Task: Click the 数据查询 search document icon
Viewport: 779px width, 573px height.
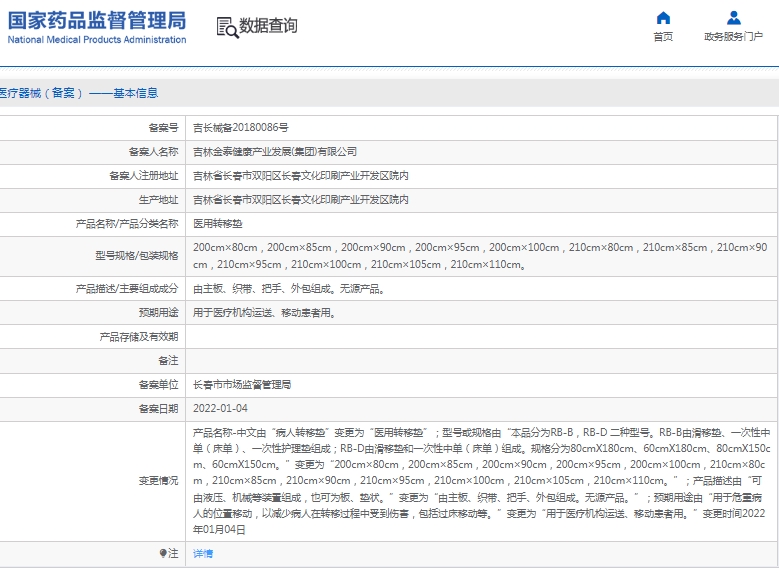Action: coord(227,27)
